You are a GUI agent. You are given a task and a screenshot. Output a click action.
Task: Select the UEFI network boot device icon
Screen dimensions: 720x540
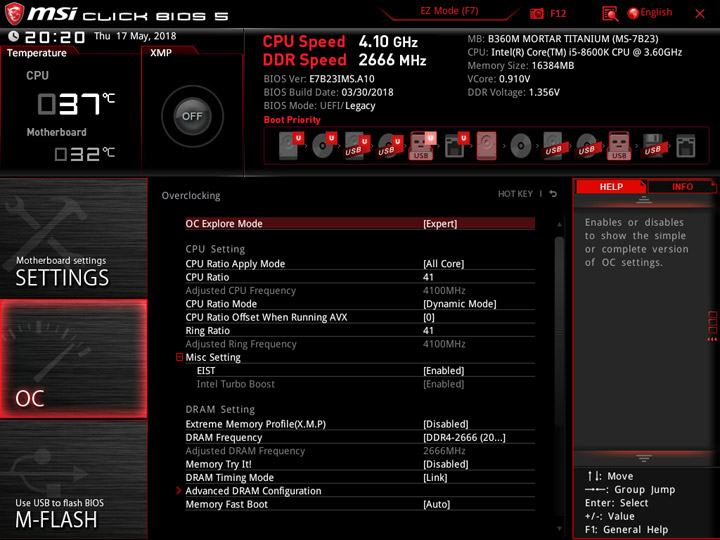click(x=456, y=146)
